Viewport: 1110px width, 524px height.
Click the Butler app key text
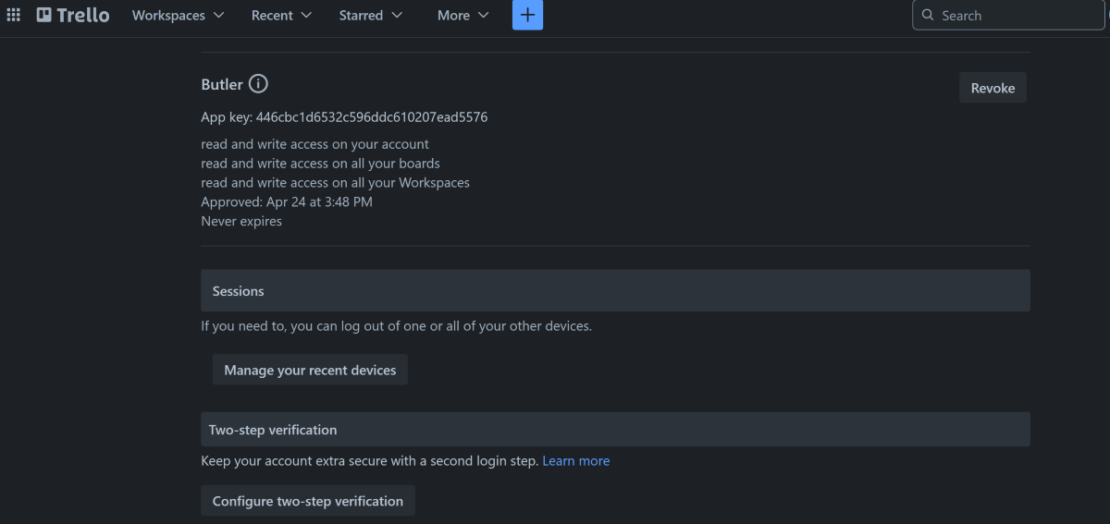[344, 117]
